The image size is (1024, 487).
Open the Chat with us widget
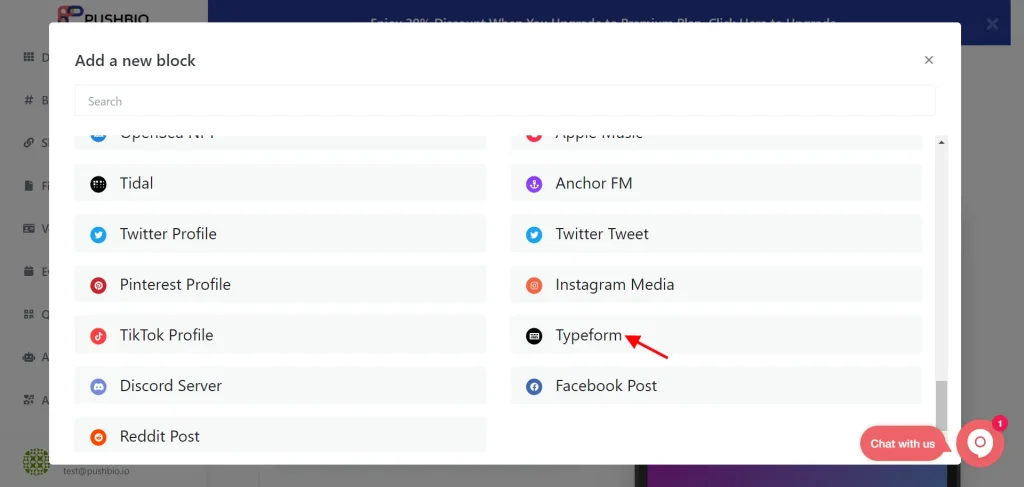click(901, 444)
